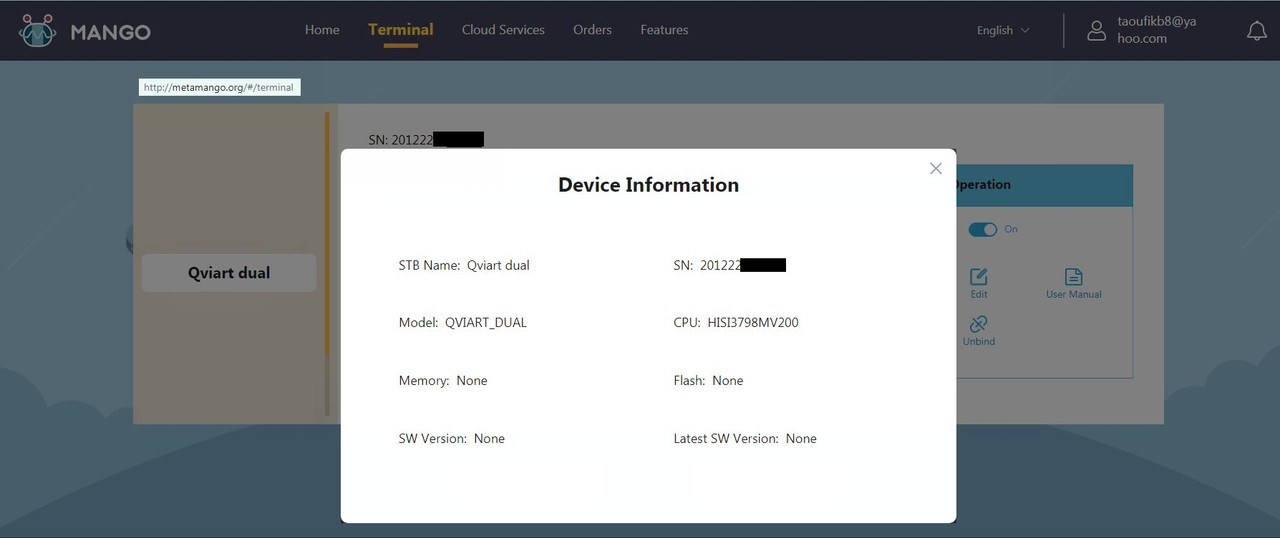Select the Terminal tab

pyautogui.click(x=400, y=30)
